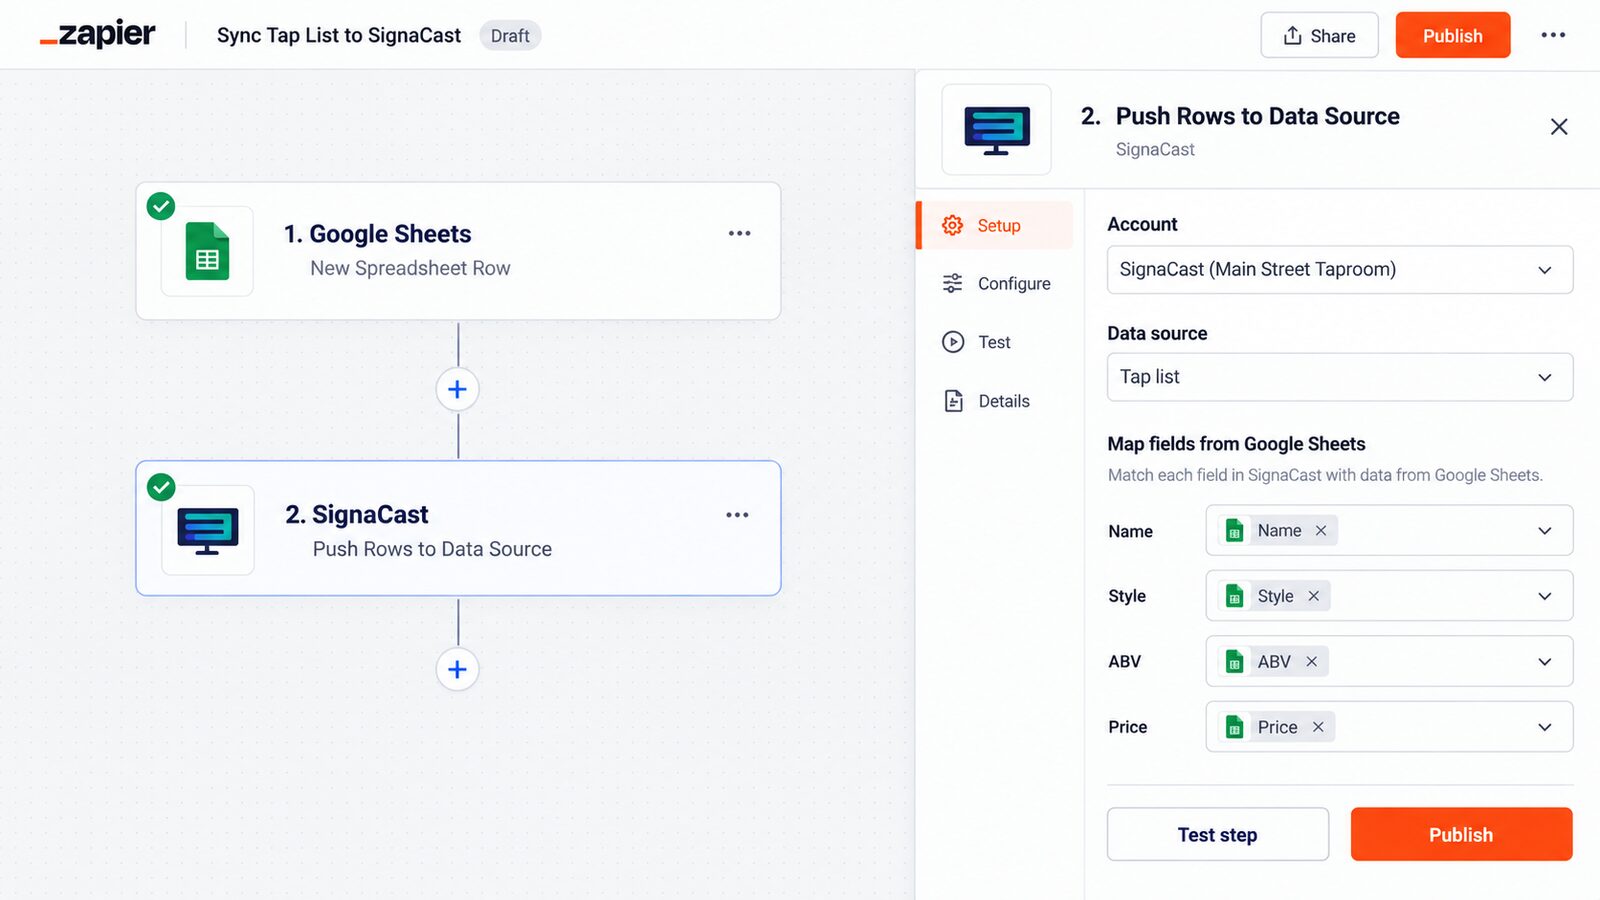Expand the Price field mapping dropdown
Image resolution: width=1600 pixels, height=900 pixels.
click(1545, 727)
